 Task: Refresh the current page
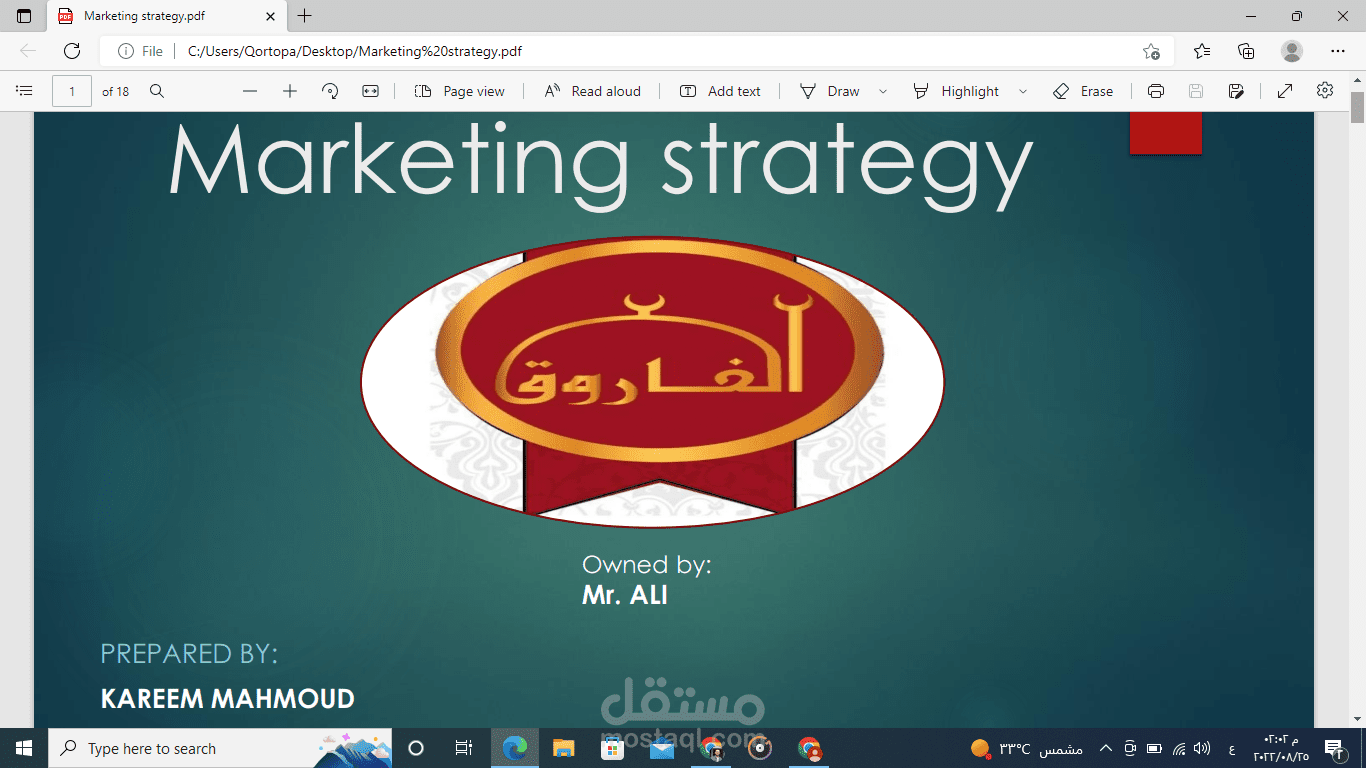pyautogui.click(x=72, y=51)
